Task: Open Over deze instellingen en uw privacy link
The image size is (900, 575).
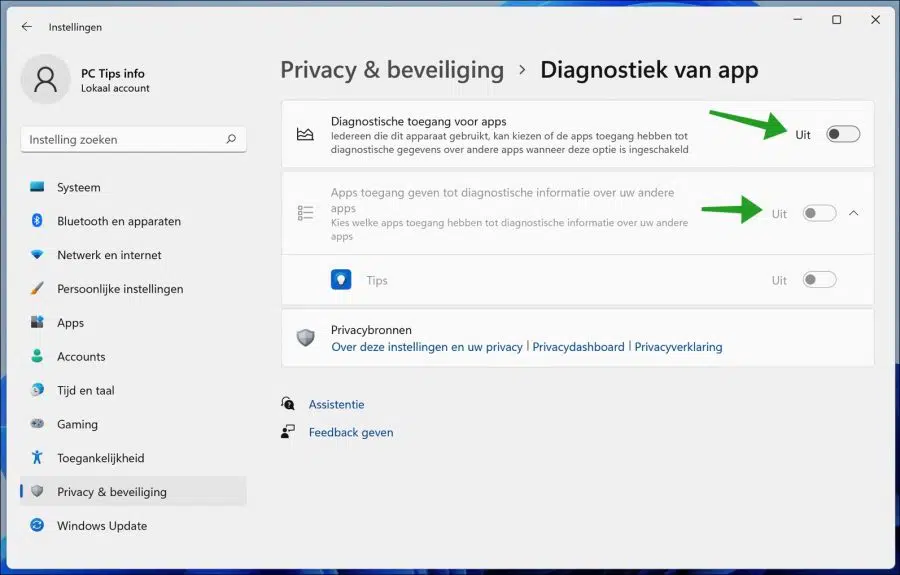Action: [x=426, y=347]
